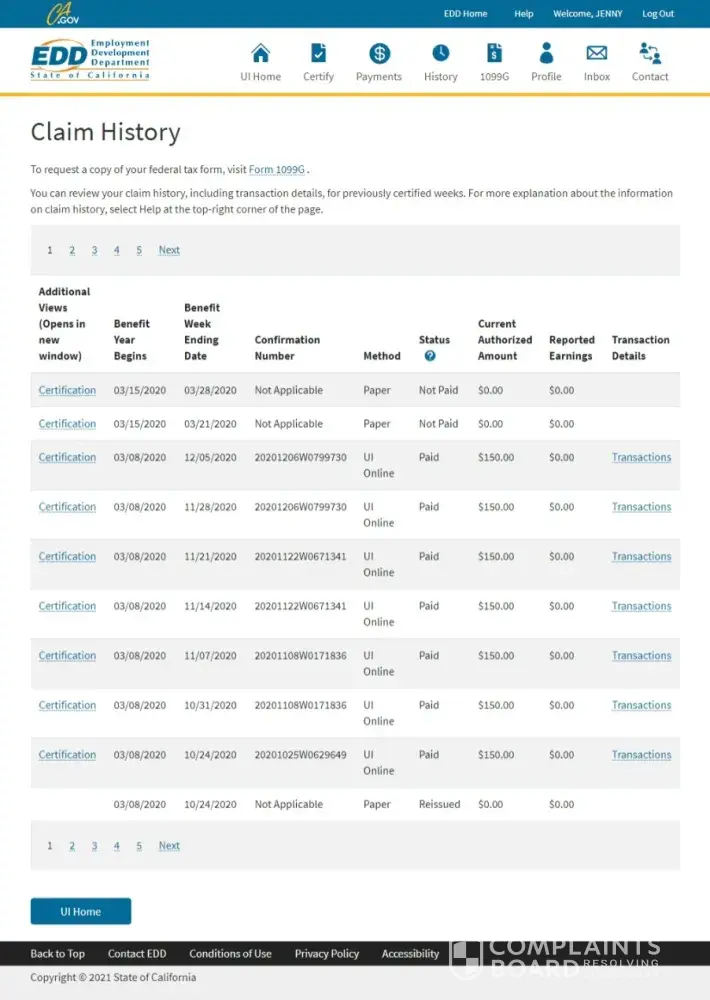Click the CA.GOV logo
The height and width of the screenshot is (1000, 710).
coord(63,14)
